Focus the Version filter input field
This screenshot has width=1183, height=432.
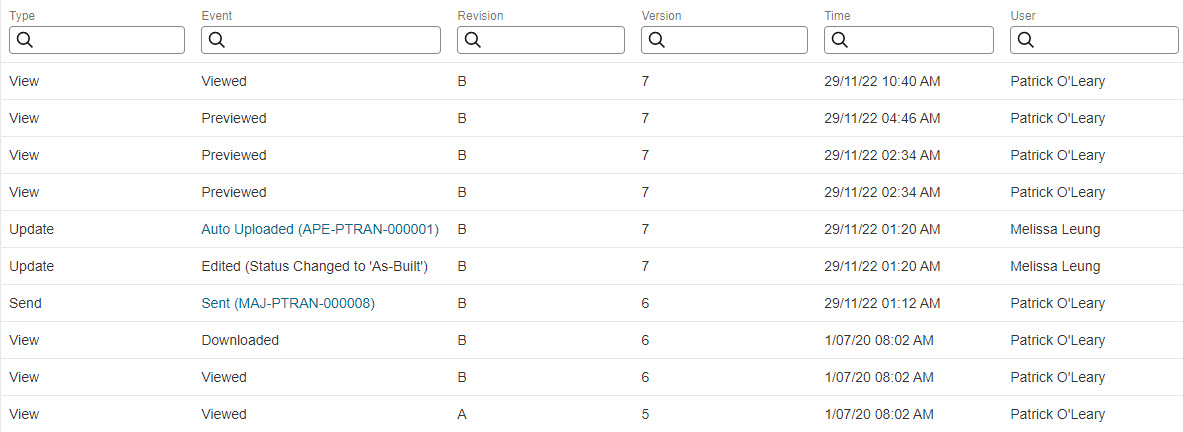click(724, 41)
